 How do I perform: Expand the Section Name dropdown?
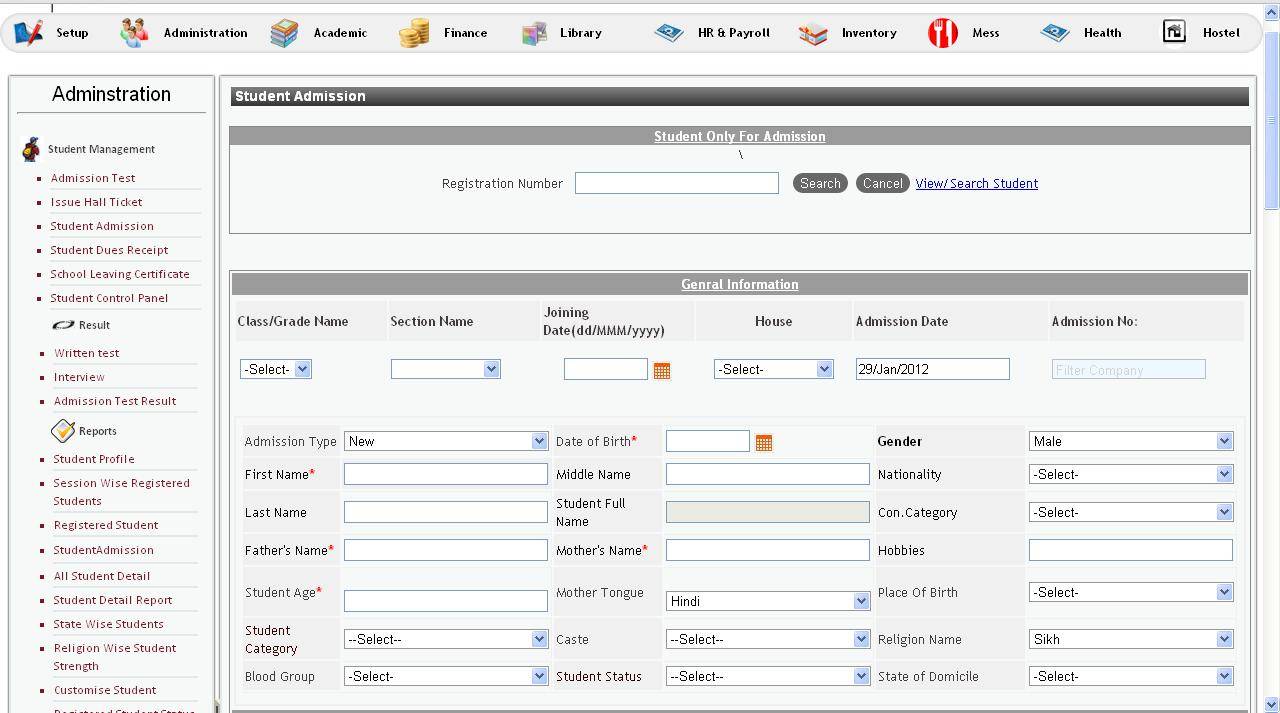[x=445, y=369]
